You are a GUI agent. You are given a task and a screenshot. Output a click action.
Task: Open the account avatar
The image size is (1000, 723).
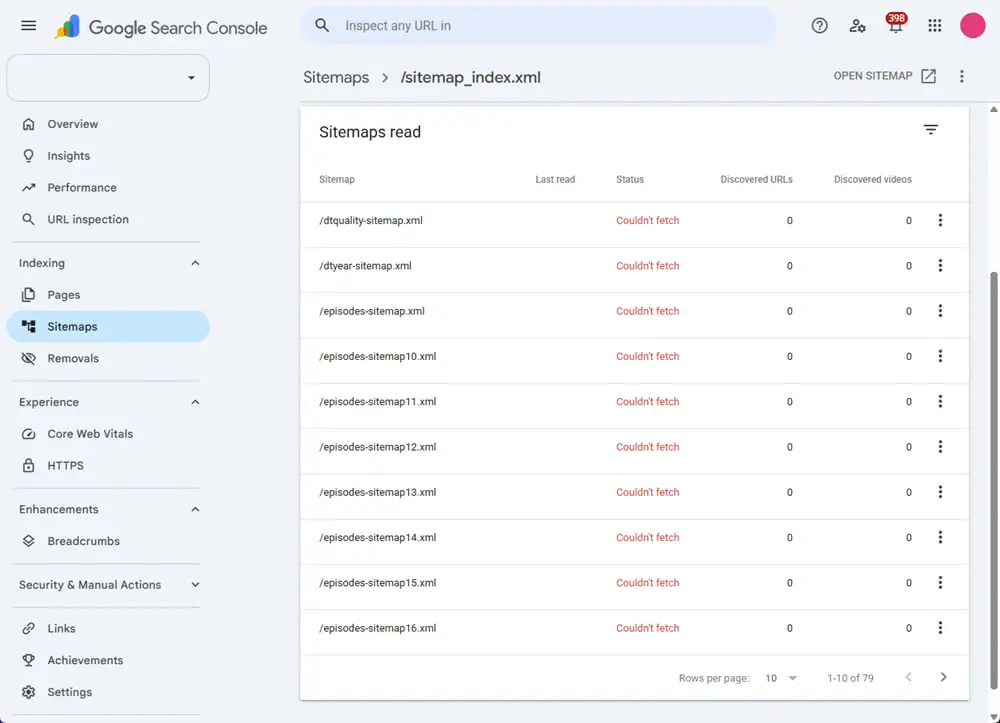coord(973,26)
